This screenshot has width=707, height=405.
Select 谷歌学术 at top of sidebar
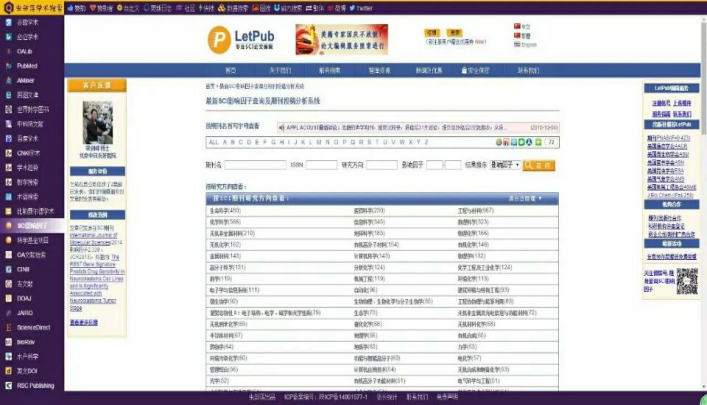pyautogui.click(x=27, y=22)
